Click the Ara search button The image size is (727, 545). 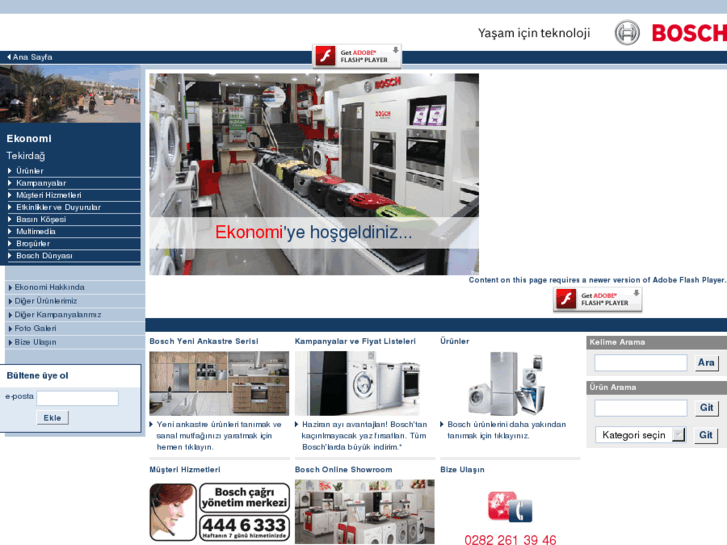tap(706, 363)
